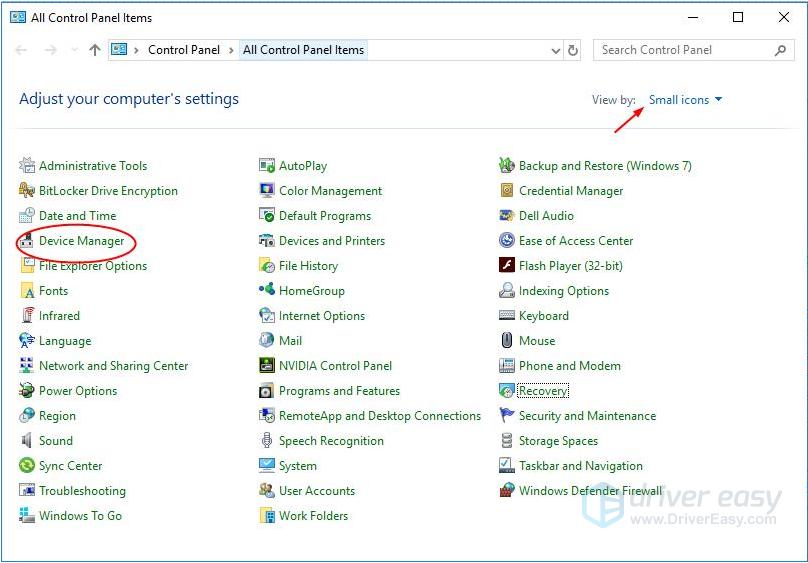The height and width of the screenshot is (563, 808).
Task: Click the Dell Audio icon
Action: pos(507,216)
